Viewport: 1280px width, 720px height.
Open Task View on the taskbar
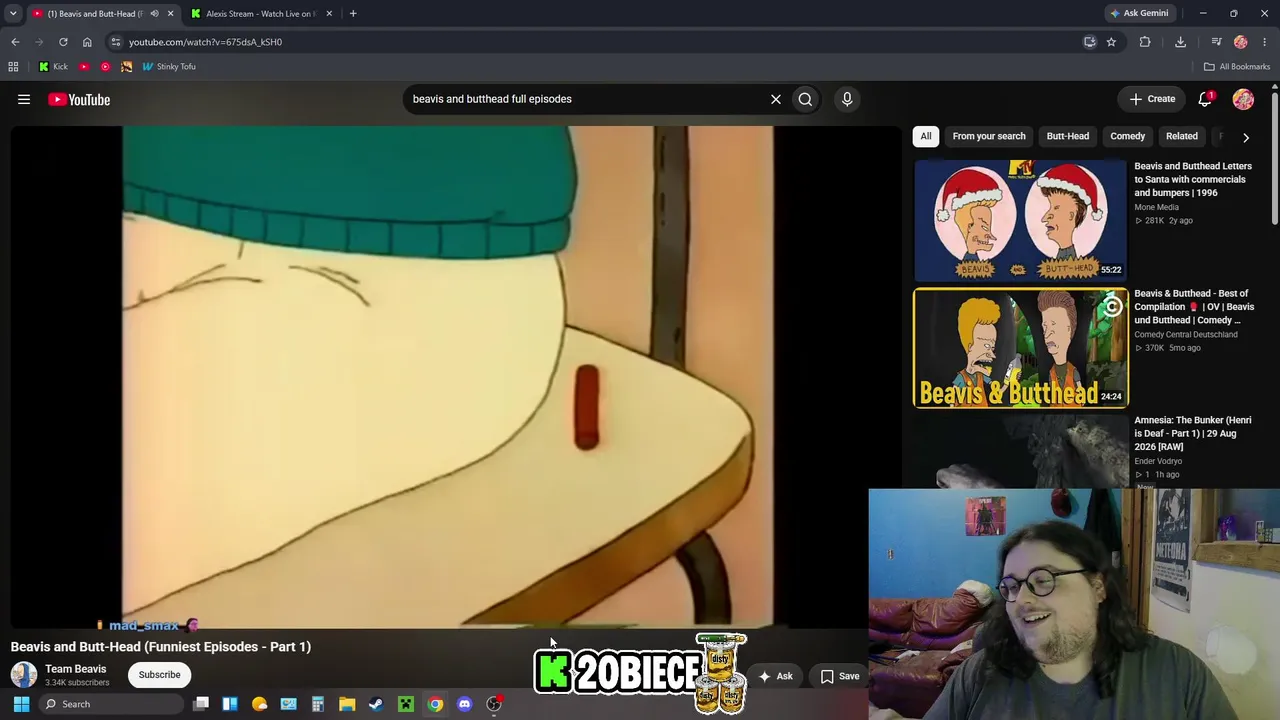click(201, 704)
